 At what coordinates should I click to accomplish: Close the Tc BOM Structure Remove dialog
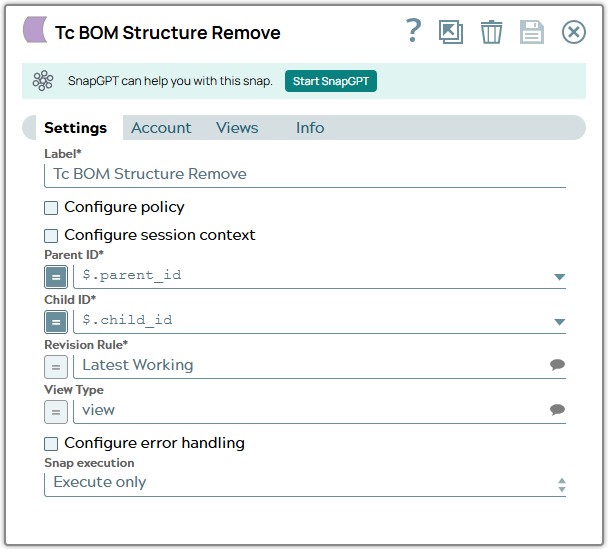point(573,32)
